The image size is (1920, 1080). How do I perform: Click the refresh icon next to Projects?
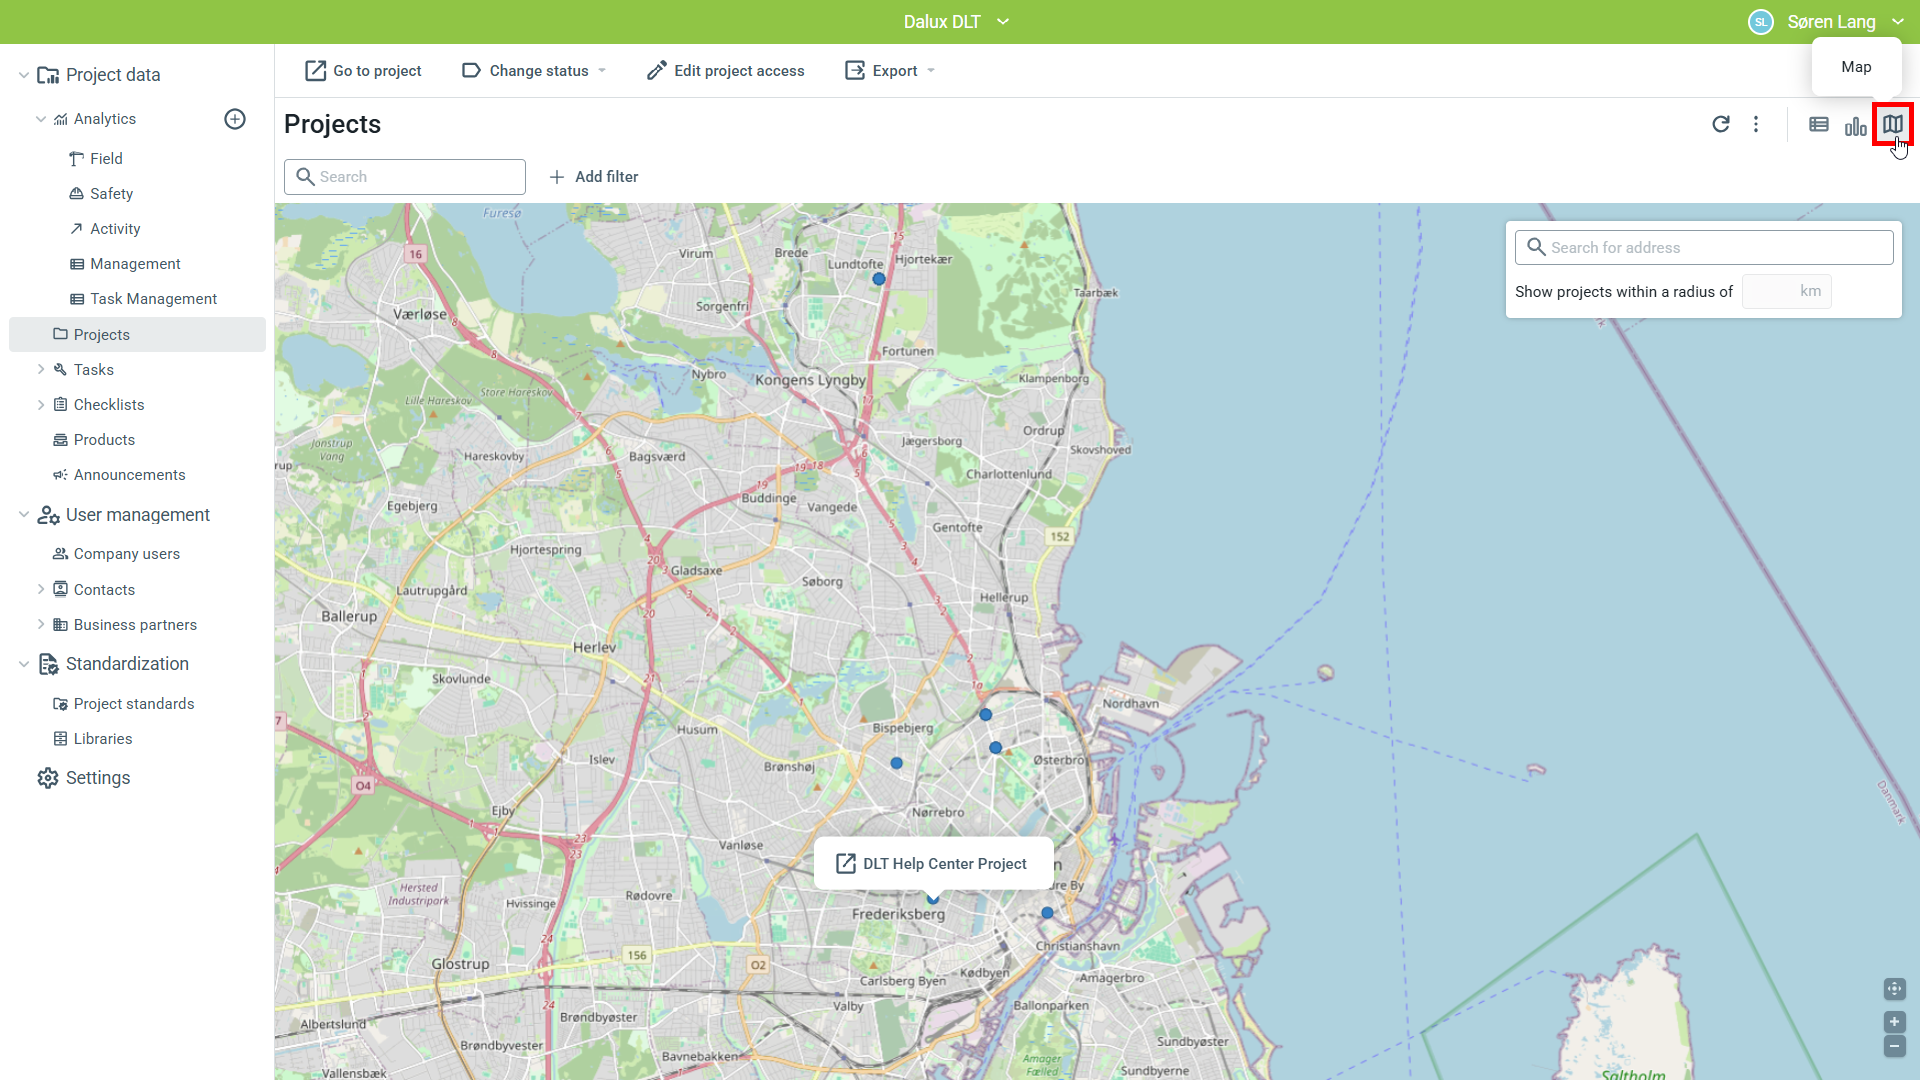pyautogui.click(x=1720, y=124)
